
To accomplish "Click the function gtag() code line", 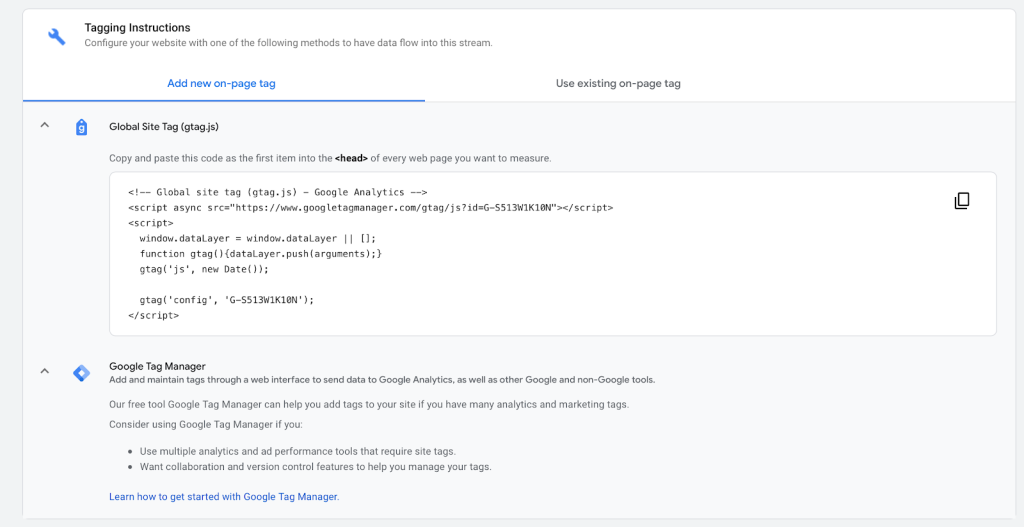I will click(x=261, y=253).
